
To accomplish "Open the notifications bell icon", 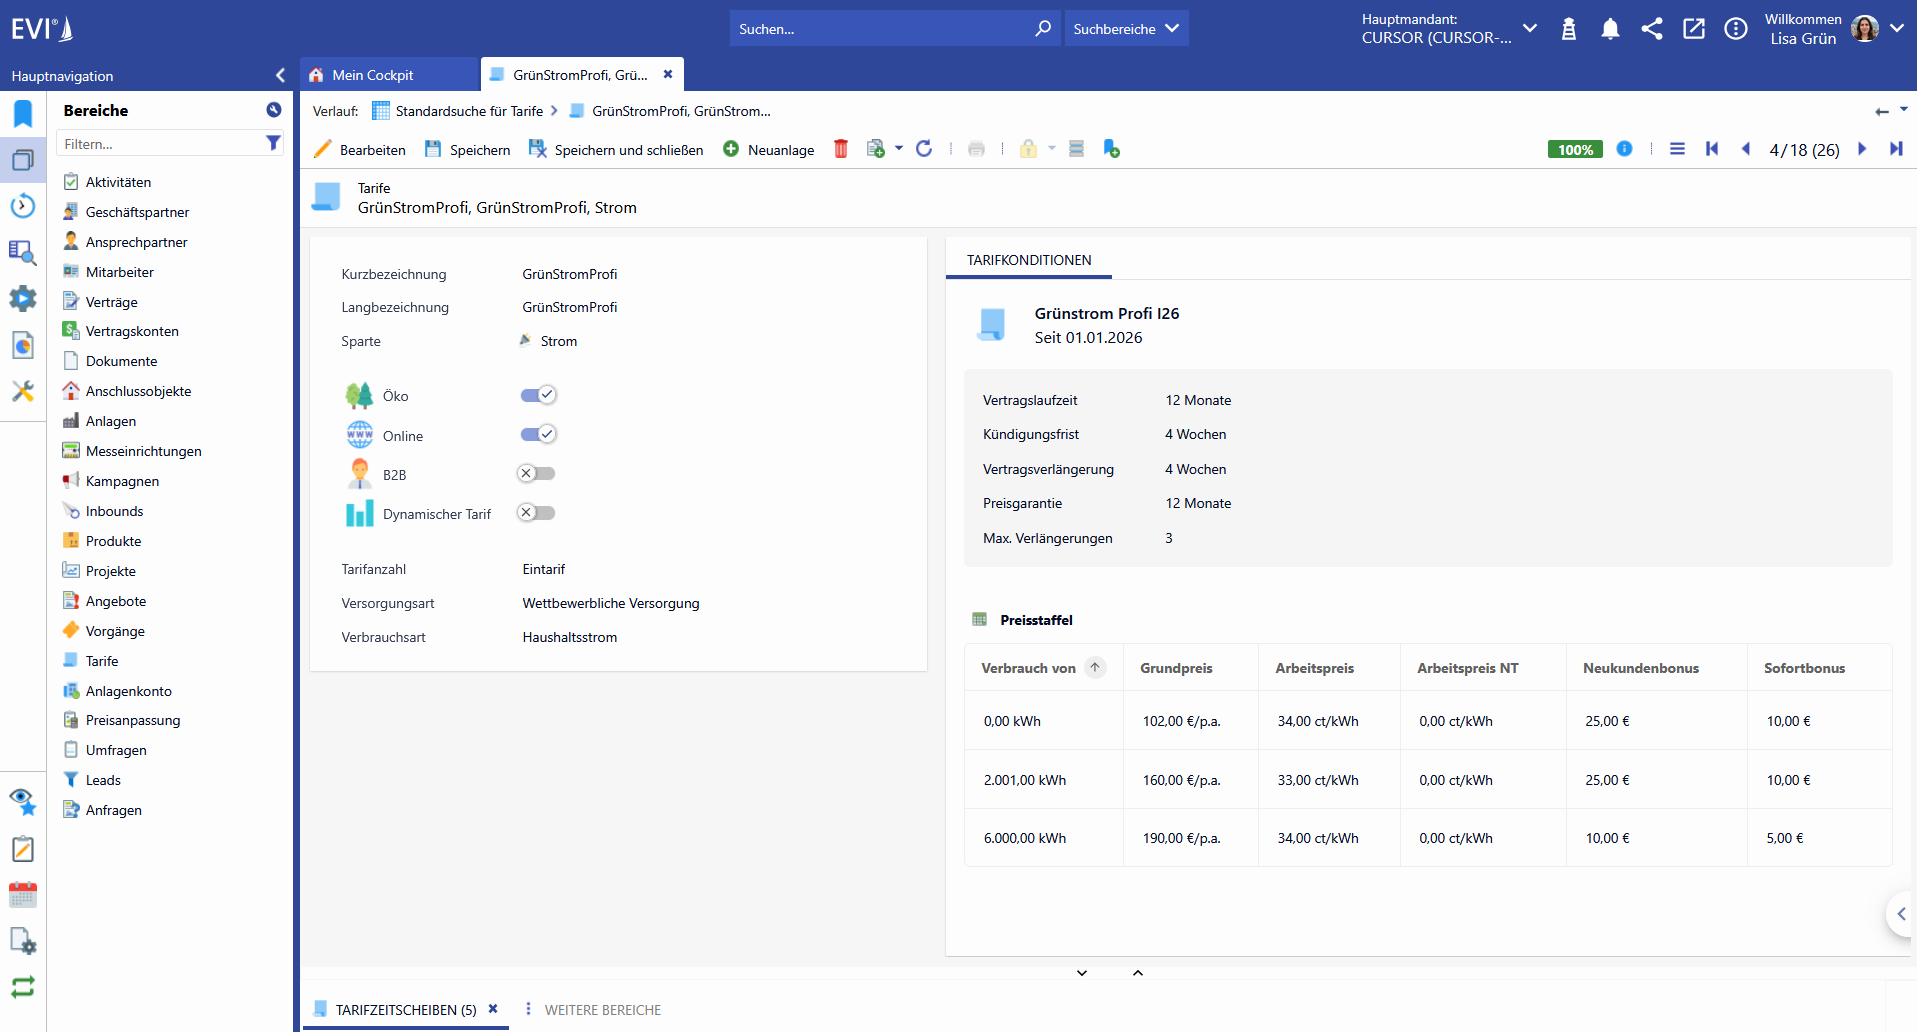I will pos(1610,29).
